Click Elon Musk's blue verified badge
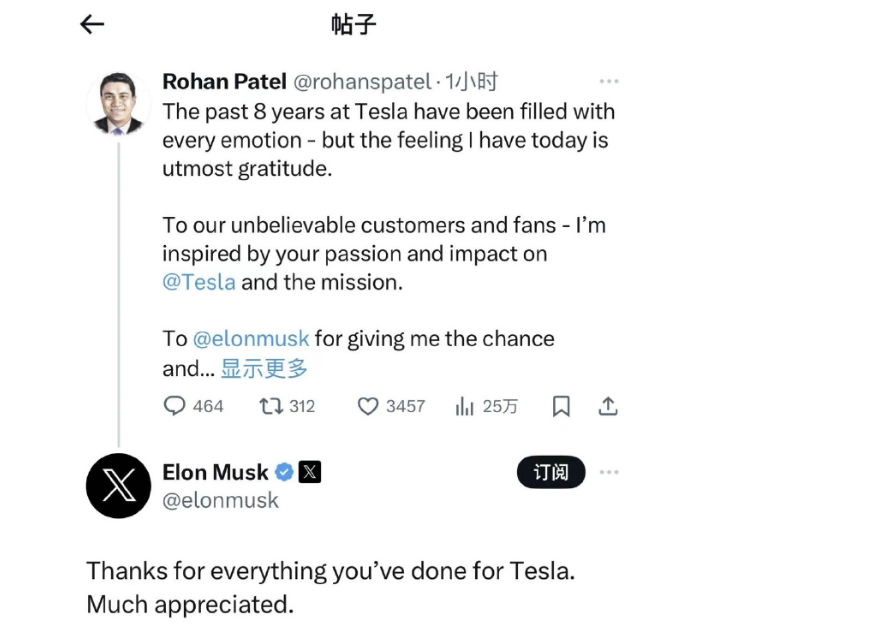The height and width of the screenshot is (642, 886). (x=284, y=472)
